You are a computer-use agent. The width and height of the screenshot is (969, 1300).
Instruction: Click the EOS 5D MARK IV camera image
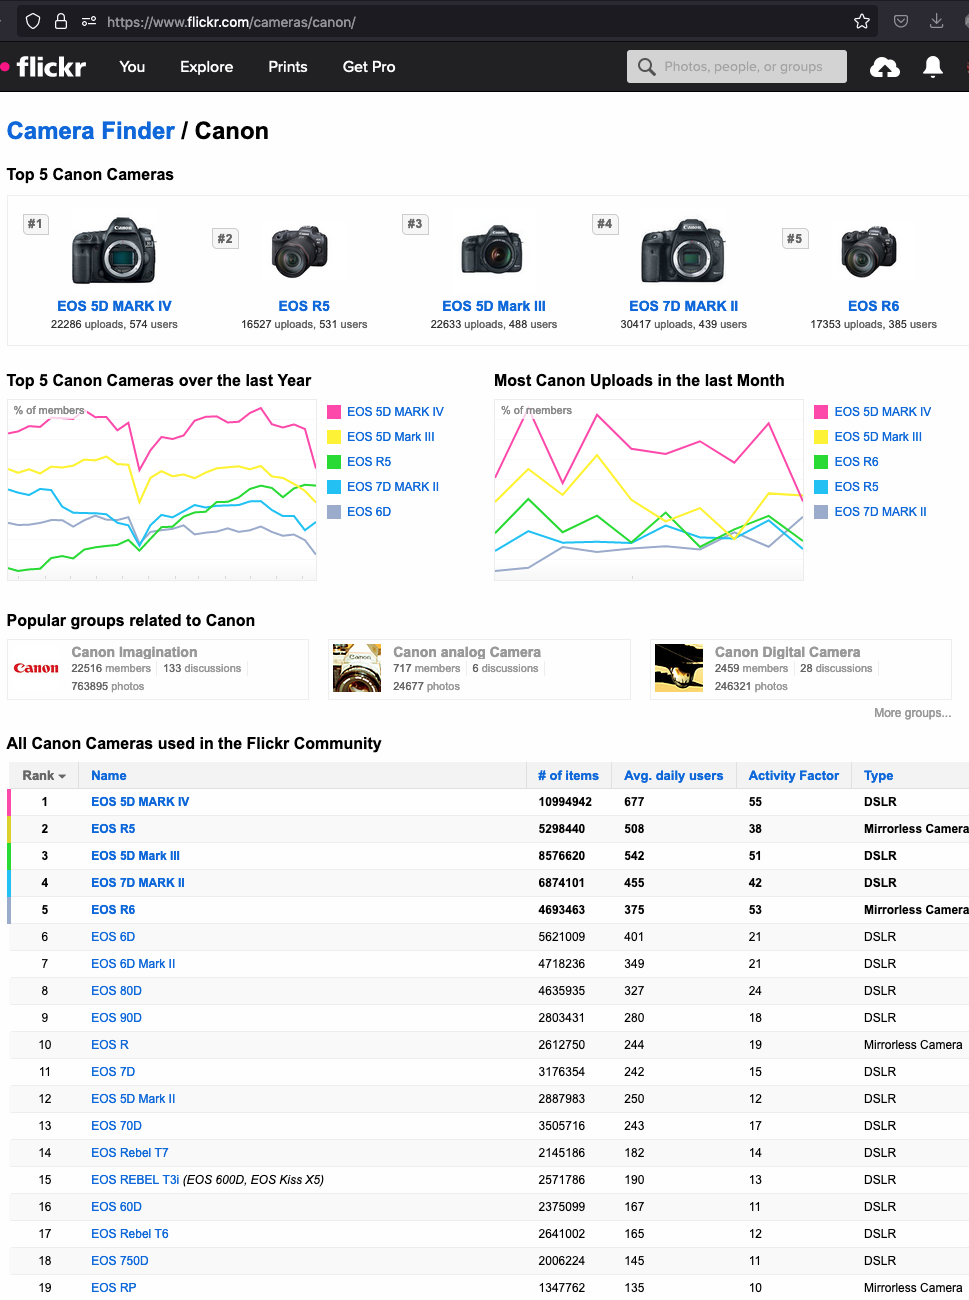click(x=114, y=251)
